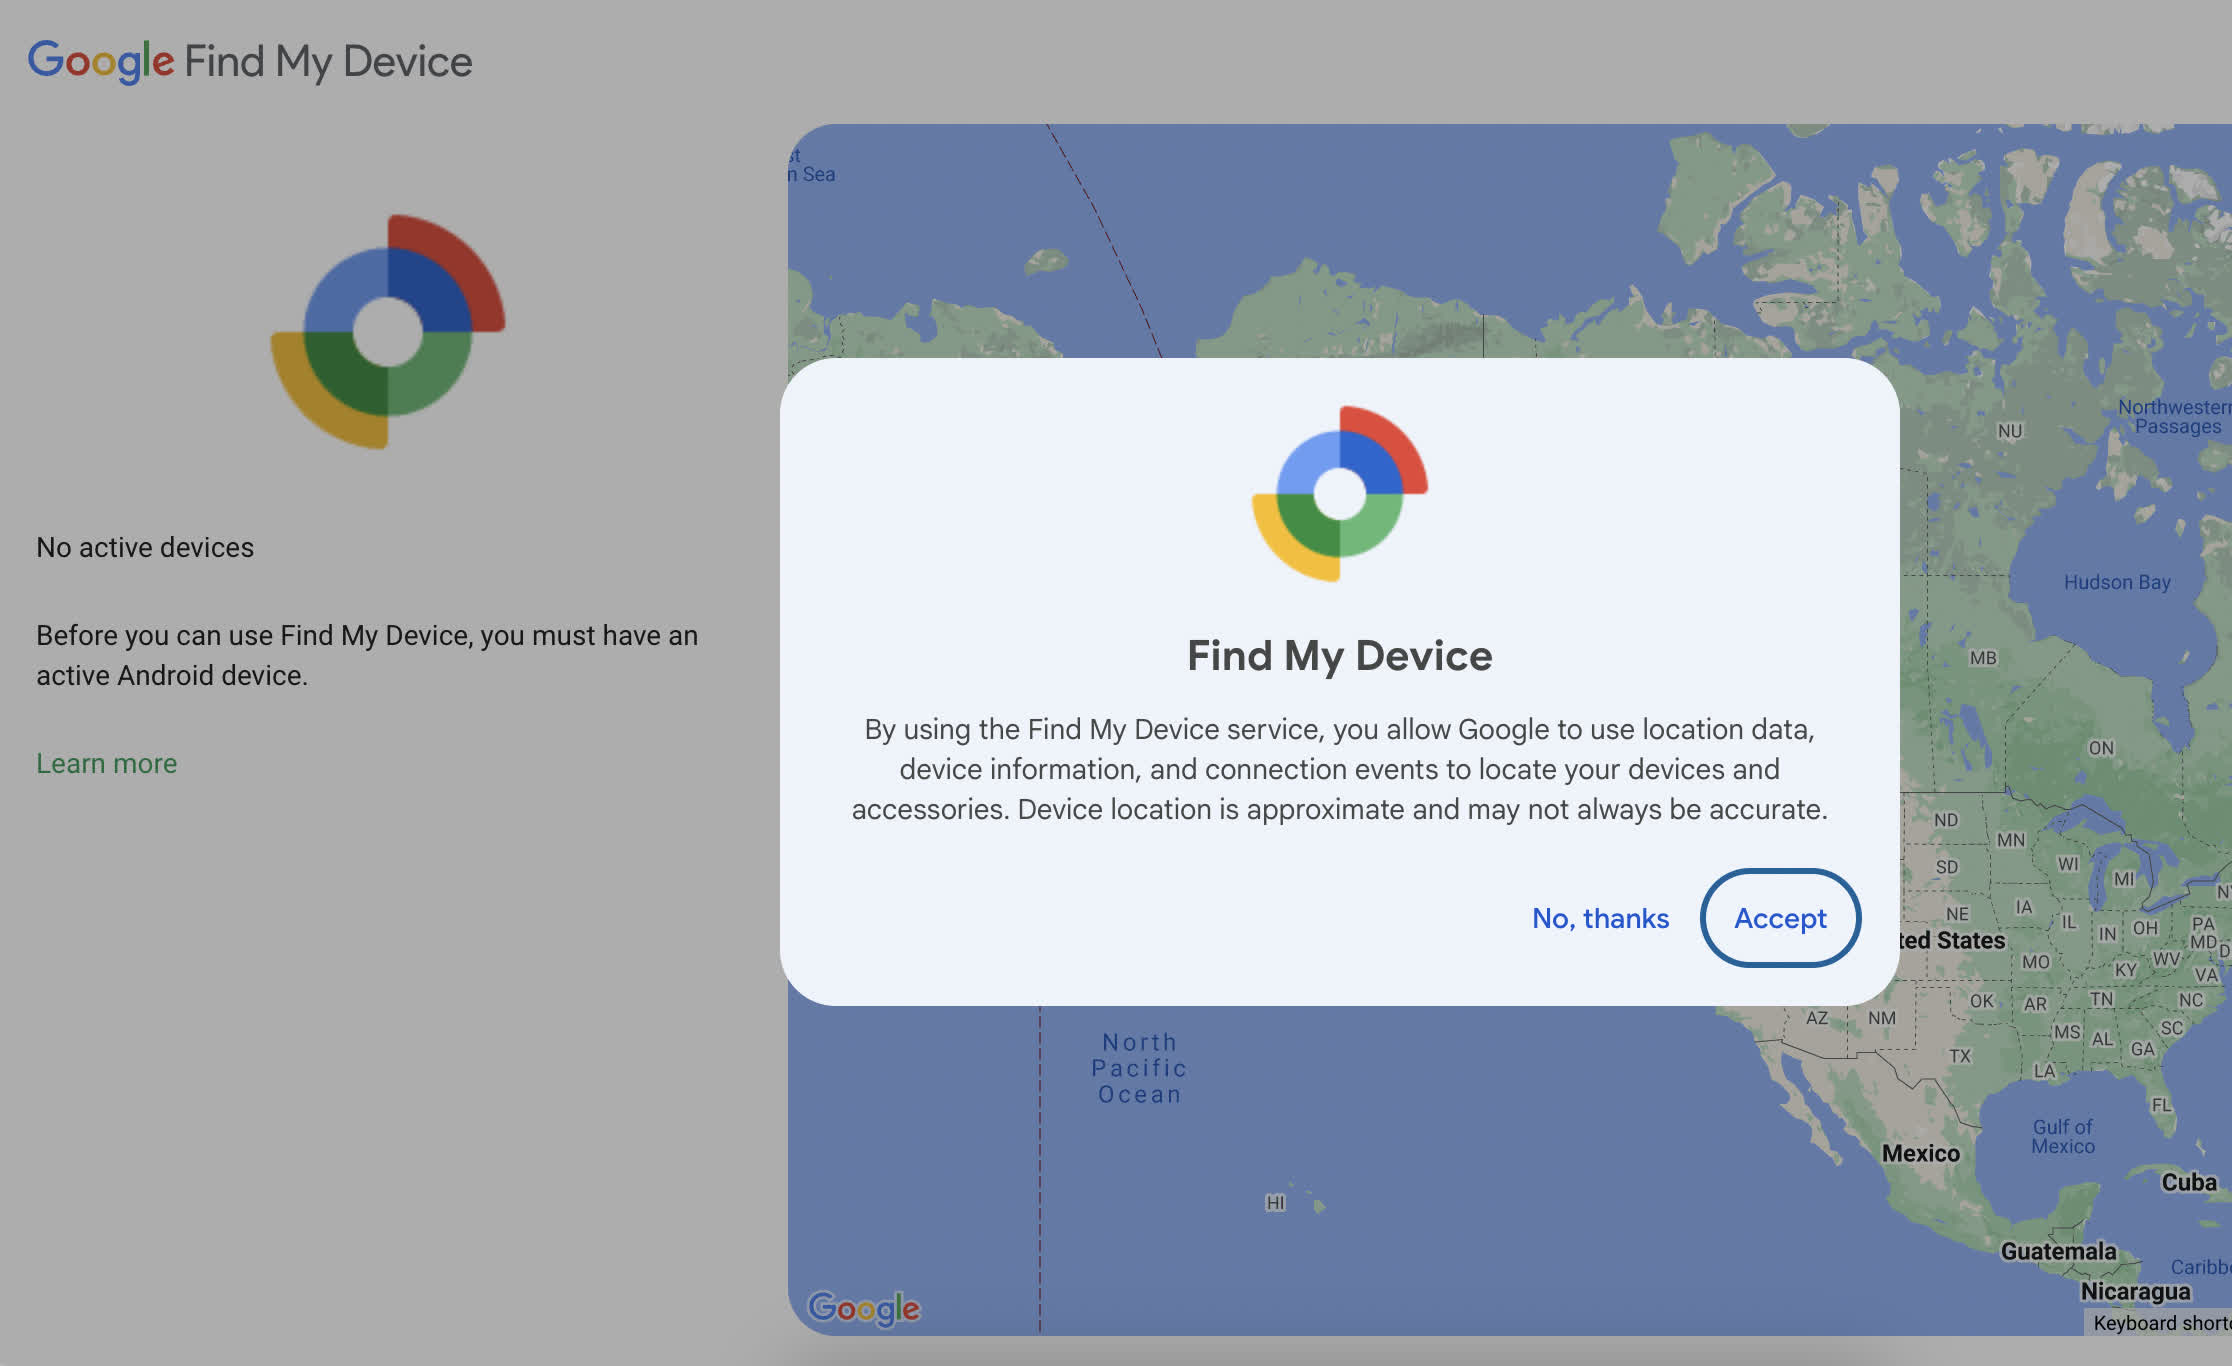2232x1366 pixels.
Task: Click the "active Android device" sidebar message
Action: (367, 655)
